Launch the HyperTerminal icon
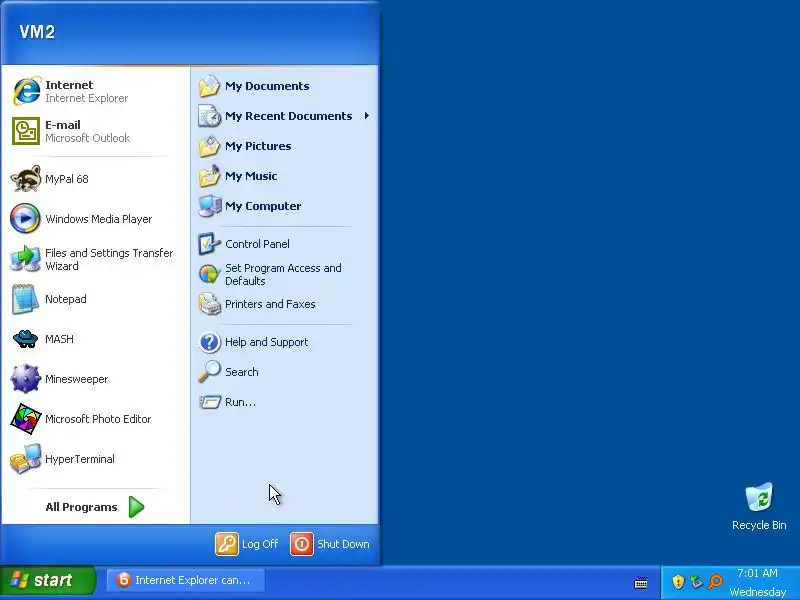This screenshot has width=800, height=600. coord(26,459)
